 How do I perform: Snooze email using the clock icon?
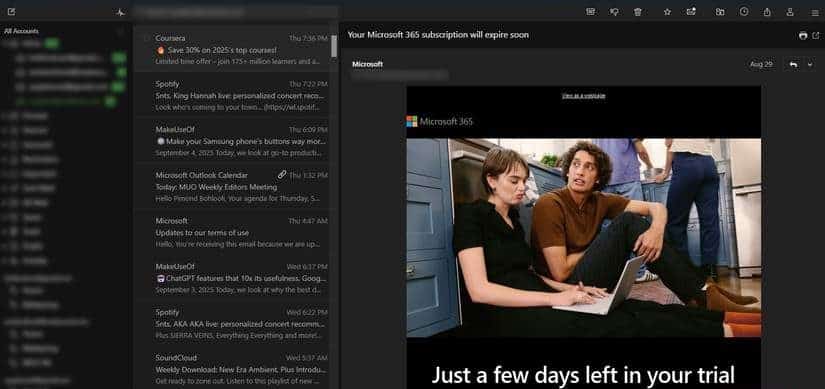point(743,11)
